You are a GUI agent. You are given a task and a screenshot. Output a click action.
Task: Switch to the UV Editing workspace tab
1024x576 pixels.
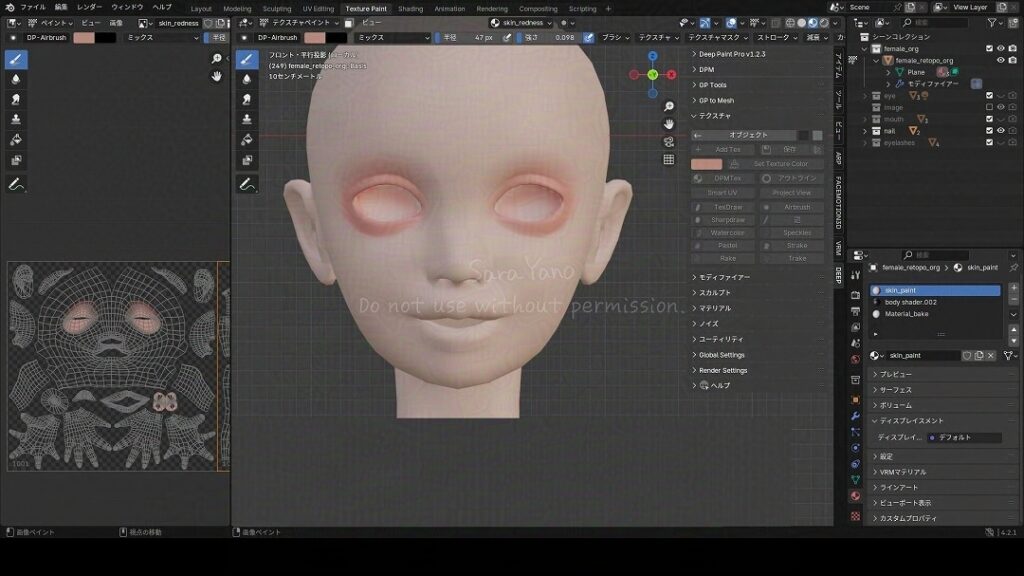pyautogui.click(x=318, y=8)
